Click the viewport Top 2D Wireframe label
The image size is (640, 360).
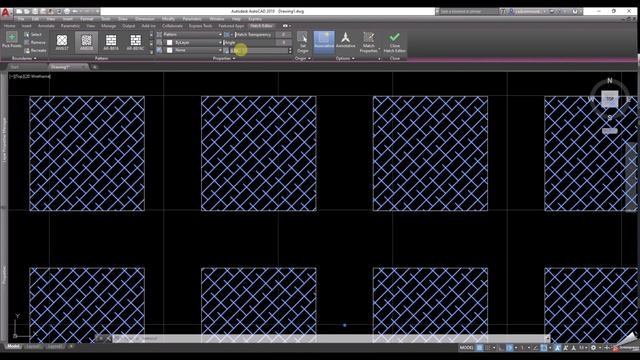click(30, 76)
